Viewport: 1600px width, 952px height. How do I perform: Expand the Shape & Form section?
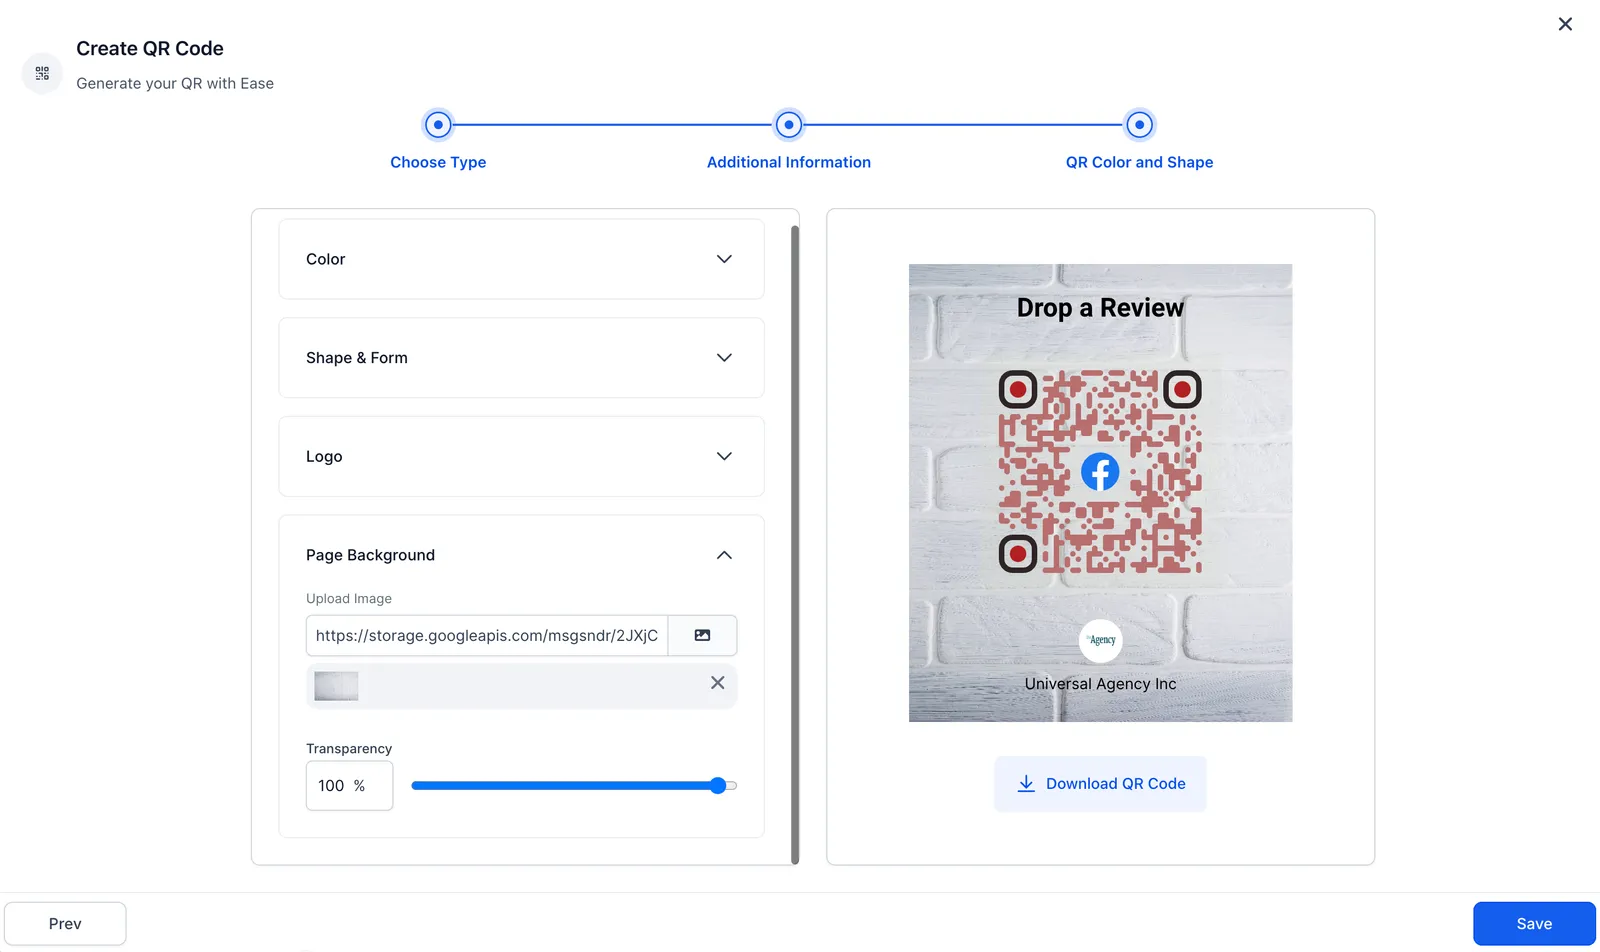point(521,358)
